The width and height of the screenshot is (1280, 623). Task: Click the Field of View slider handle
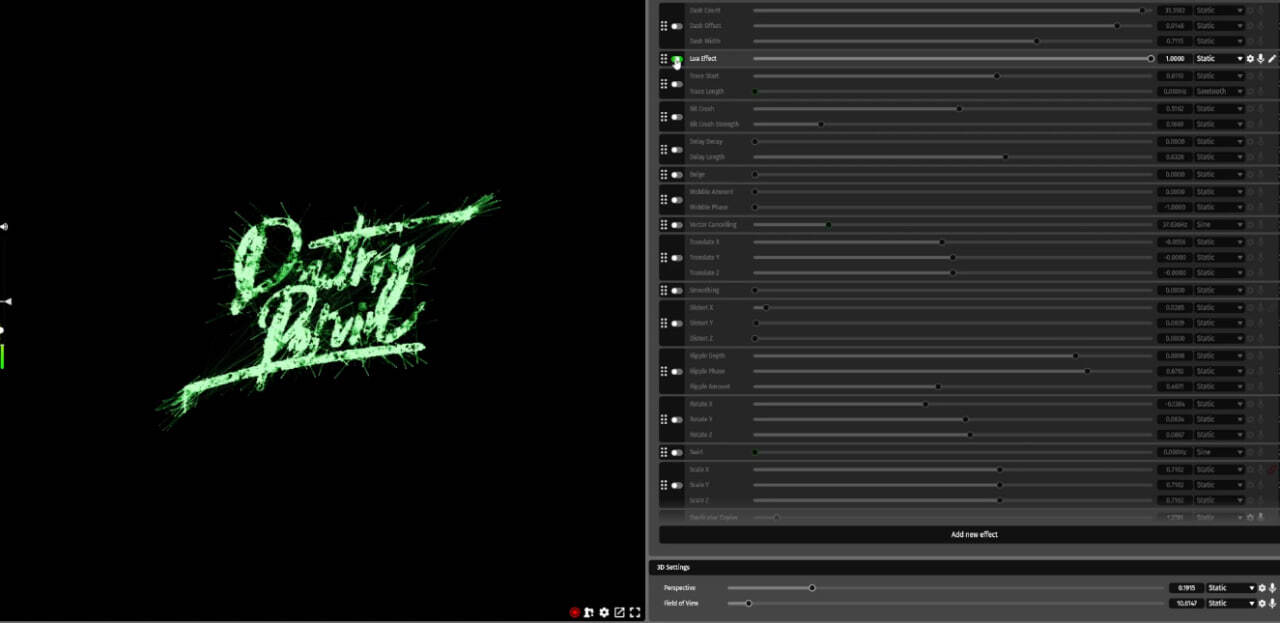pyautogui.click(x=748, y=603)
